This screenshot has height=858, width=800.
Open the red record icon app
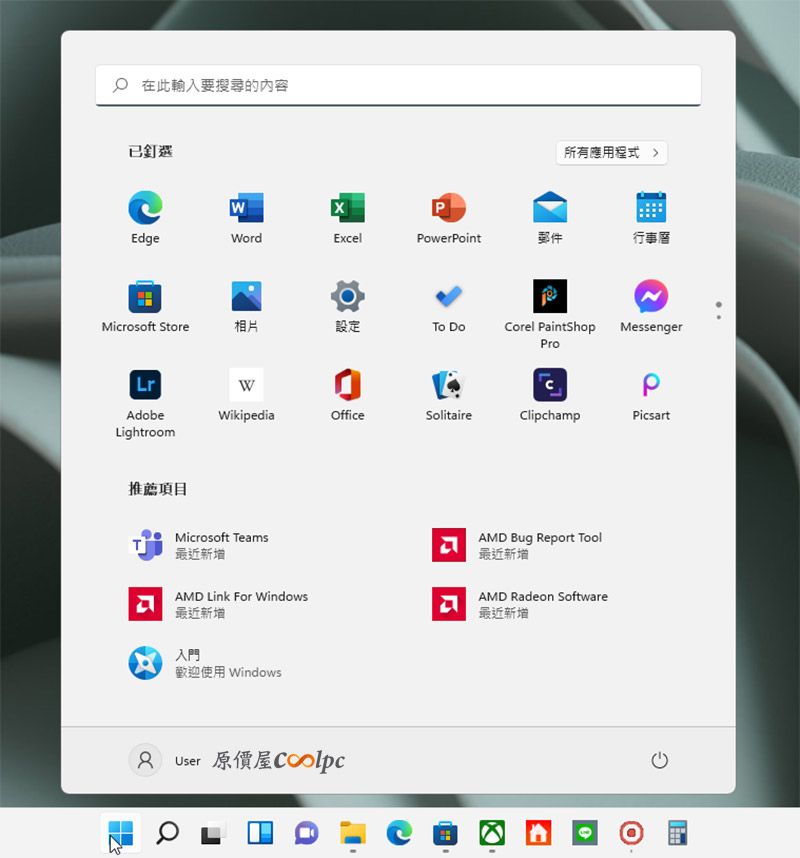[x=631, y=833]
